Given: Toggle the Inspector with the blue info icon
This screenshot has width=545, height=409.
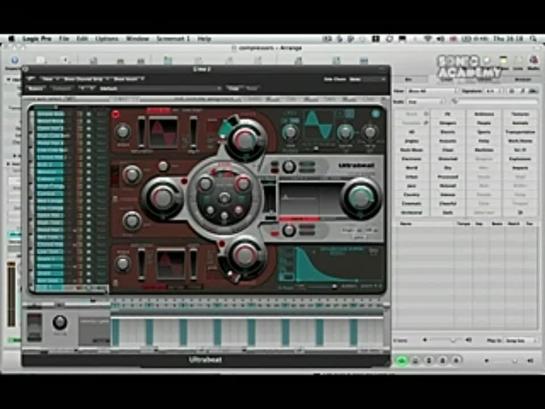Looking at the screenshot, I should (15, 60).
